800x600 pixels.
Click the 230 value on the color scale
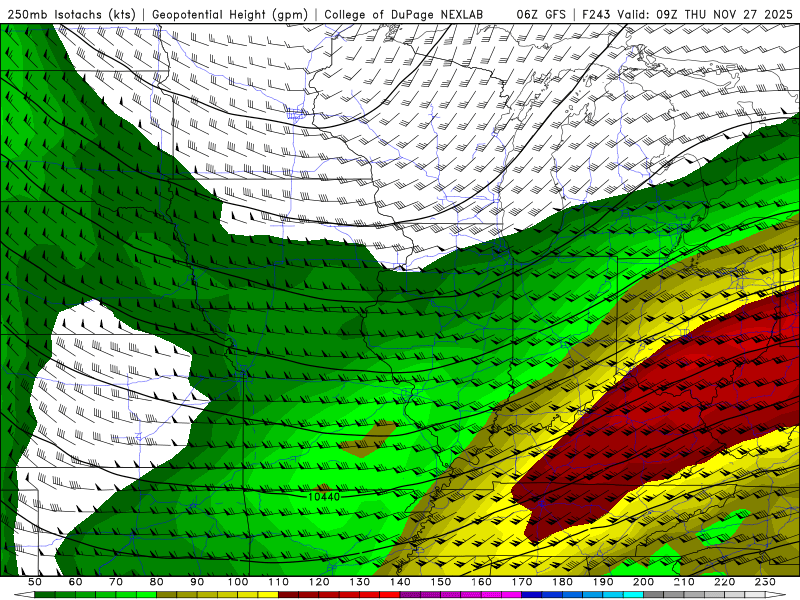(x=765, y=582)
